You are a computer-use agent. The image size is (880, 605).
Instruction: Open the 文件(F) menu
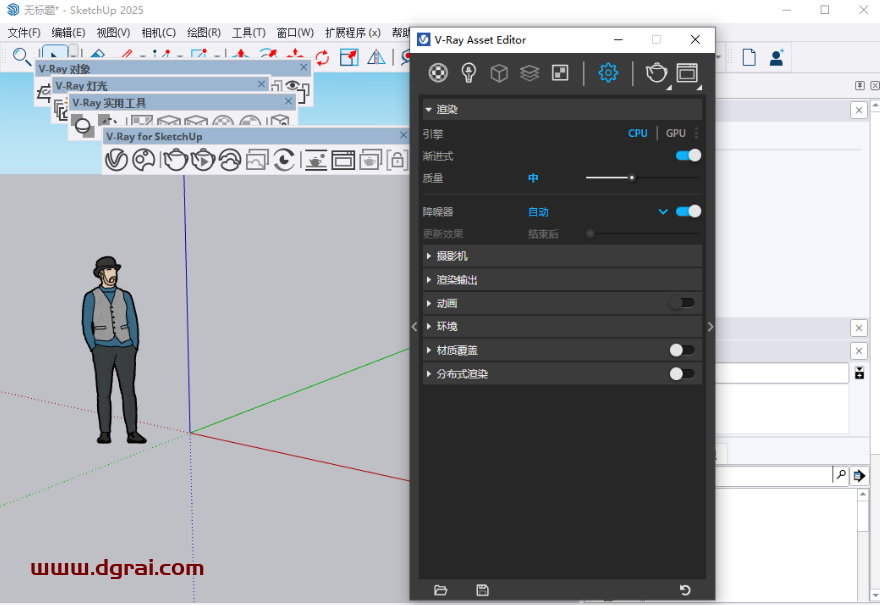click(x=24, y=33)
